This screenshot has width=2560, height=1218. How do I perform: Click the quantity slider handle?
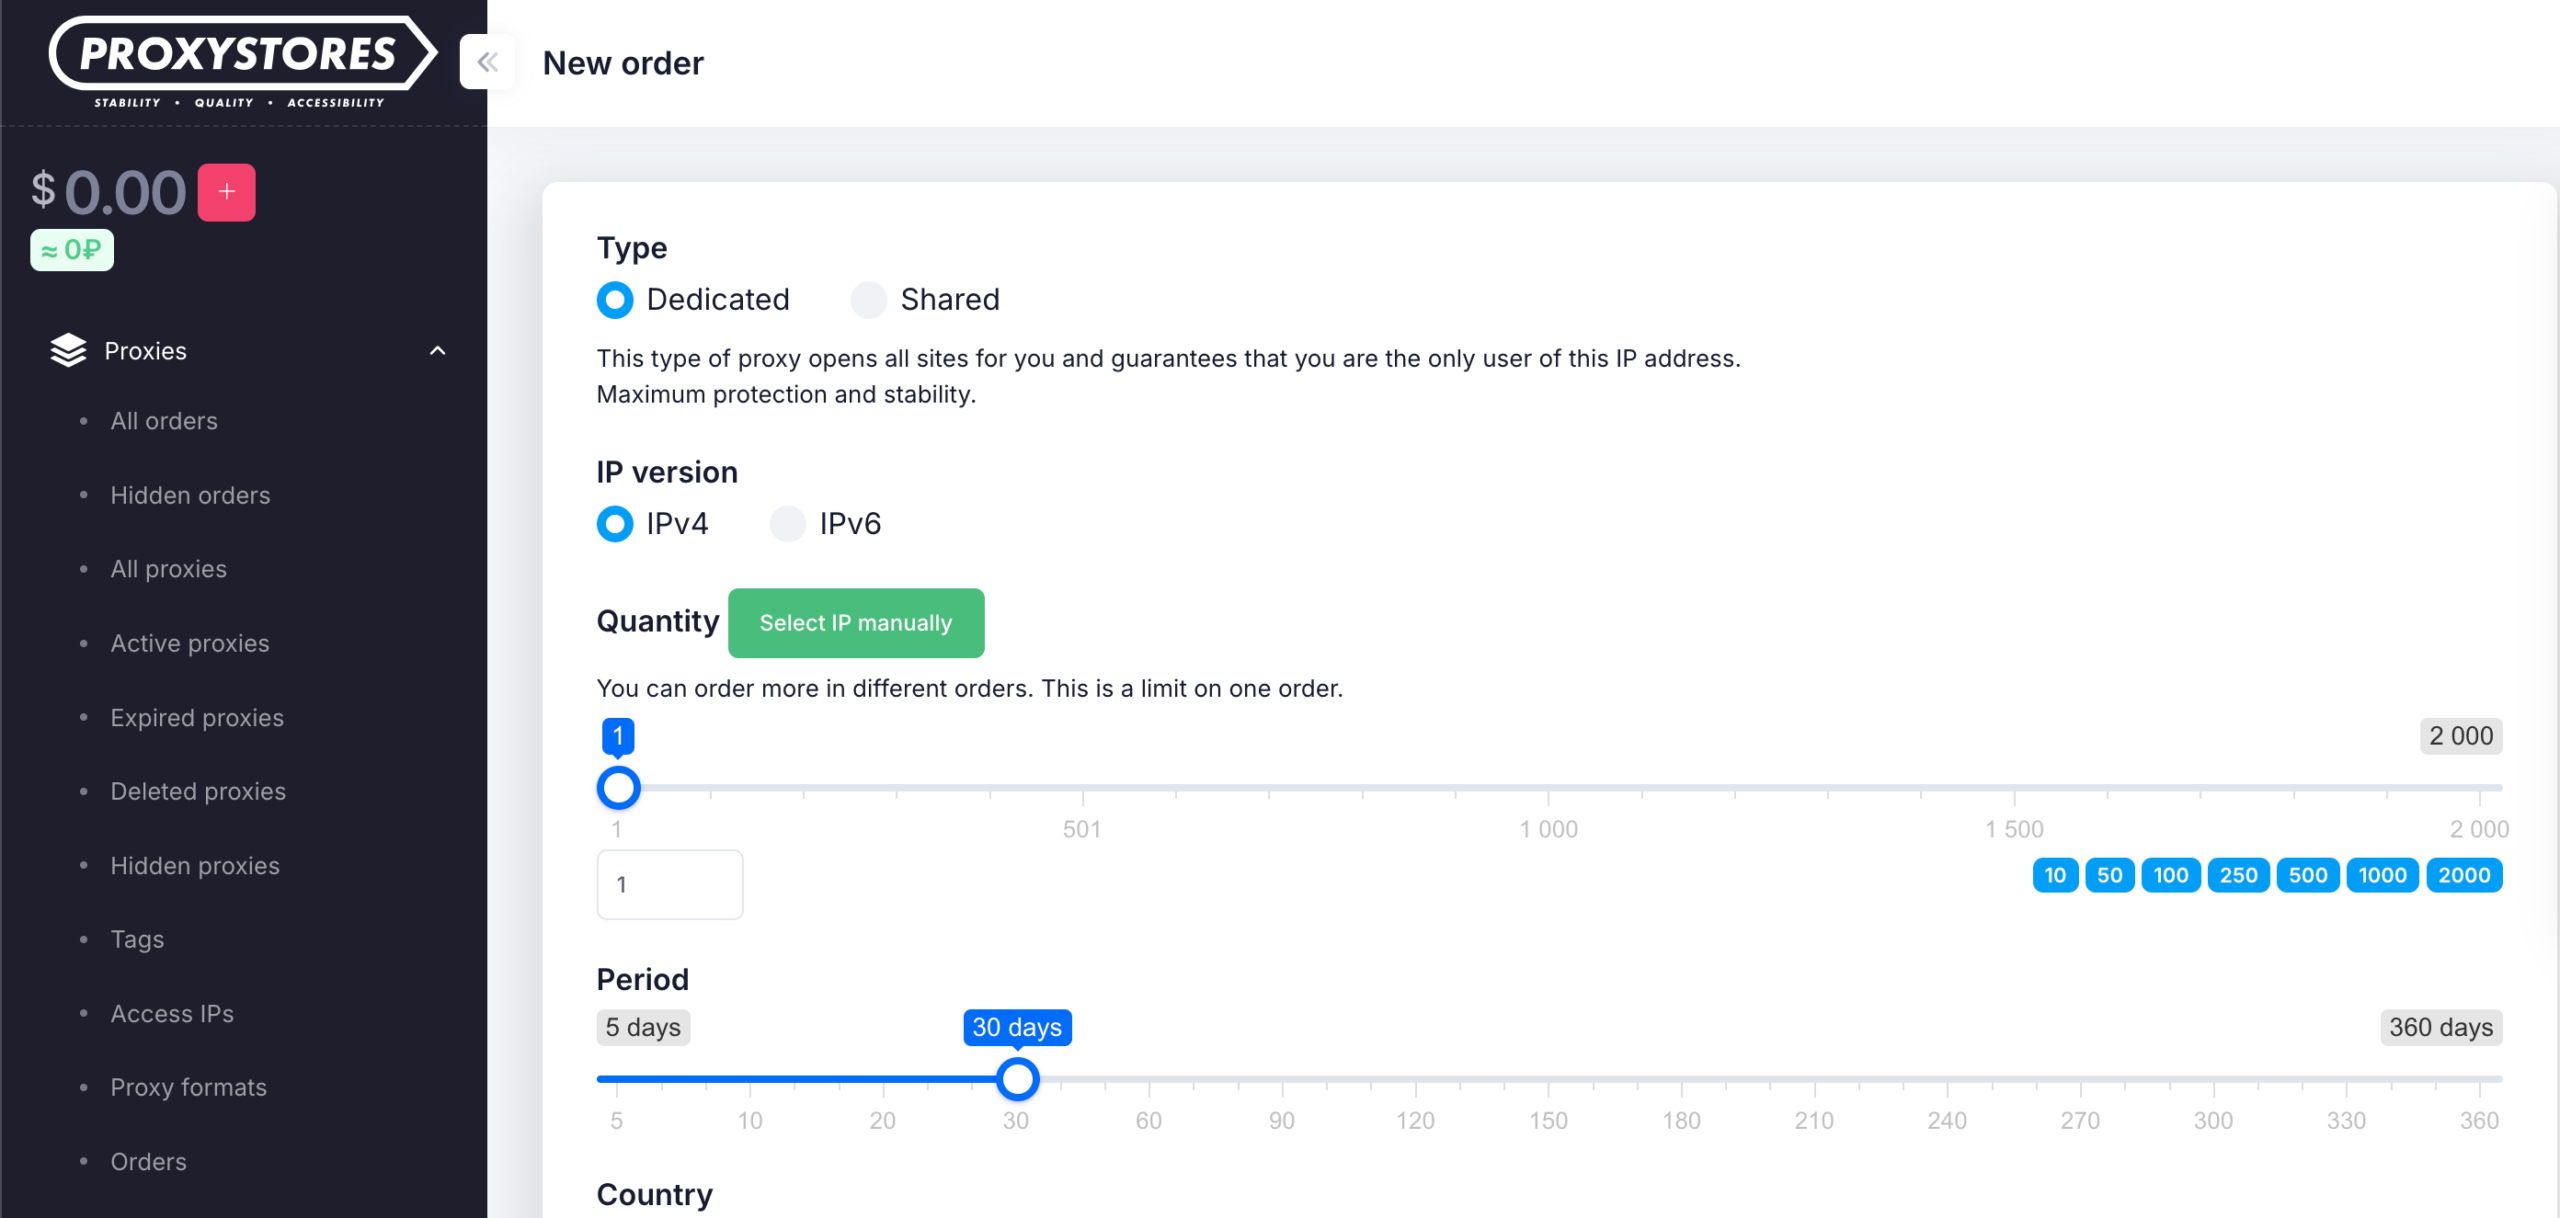618,788
